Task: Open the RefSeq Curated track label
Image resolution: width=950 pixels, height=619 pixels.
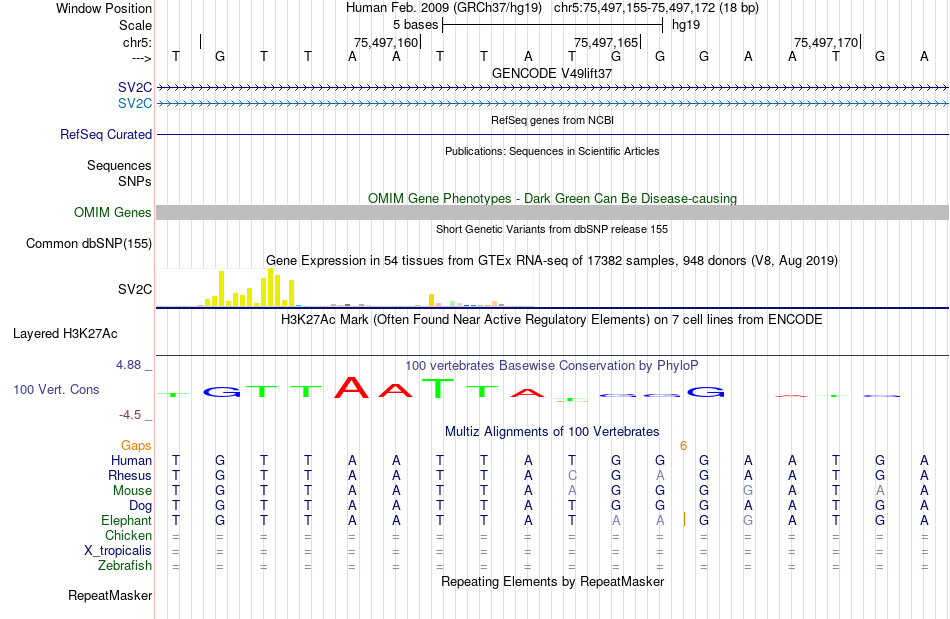Action: click(106, 134)
